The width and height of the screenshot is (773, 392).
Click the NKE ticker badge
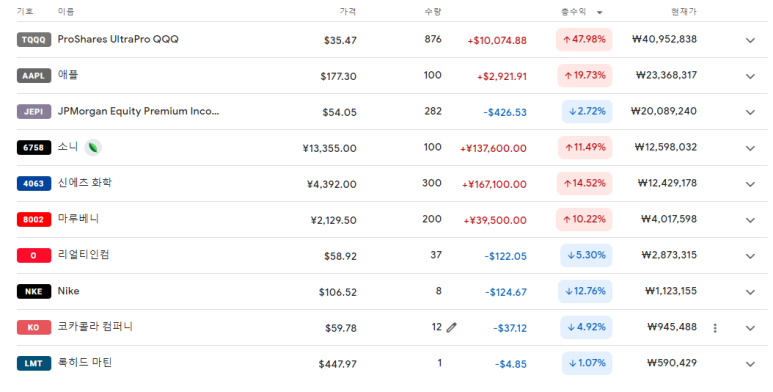[x=34, y=291]
